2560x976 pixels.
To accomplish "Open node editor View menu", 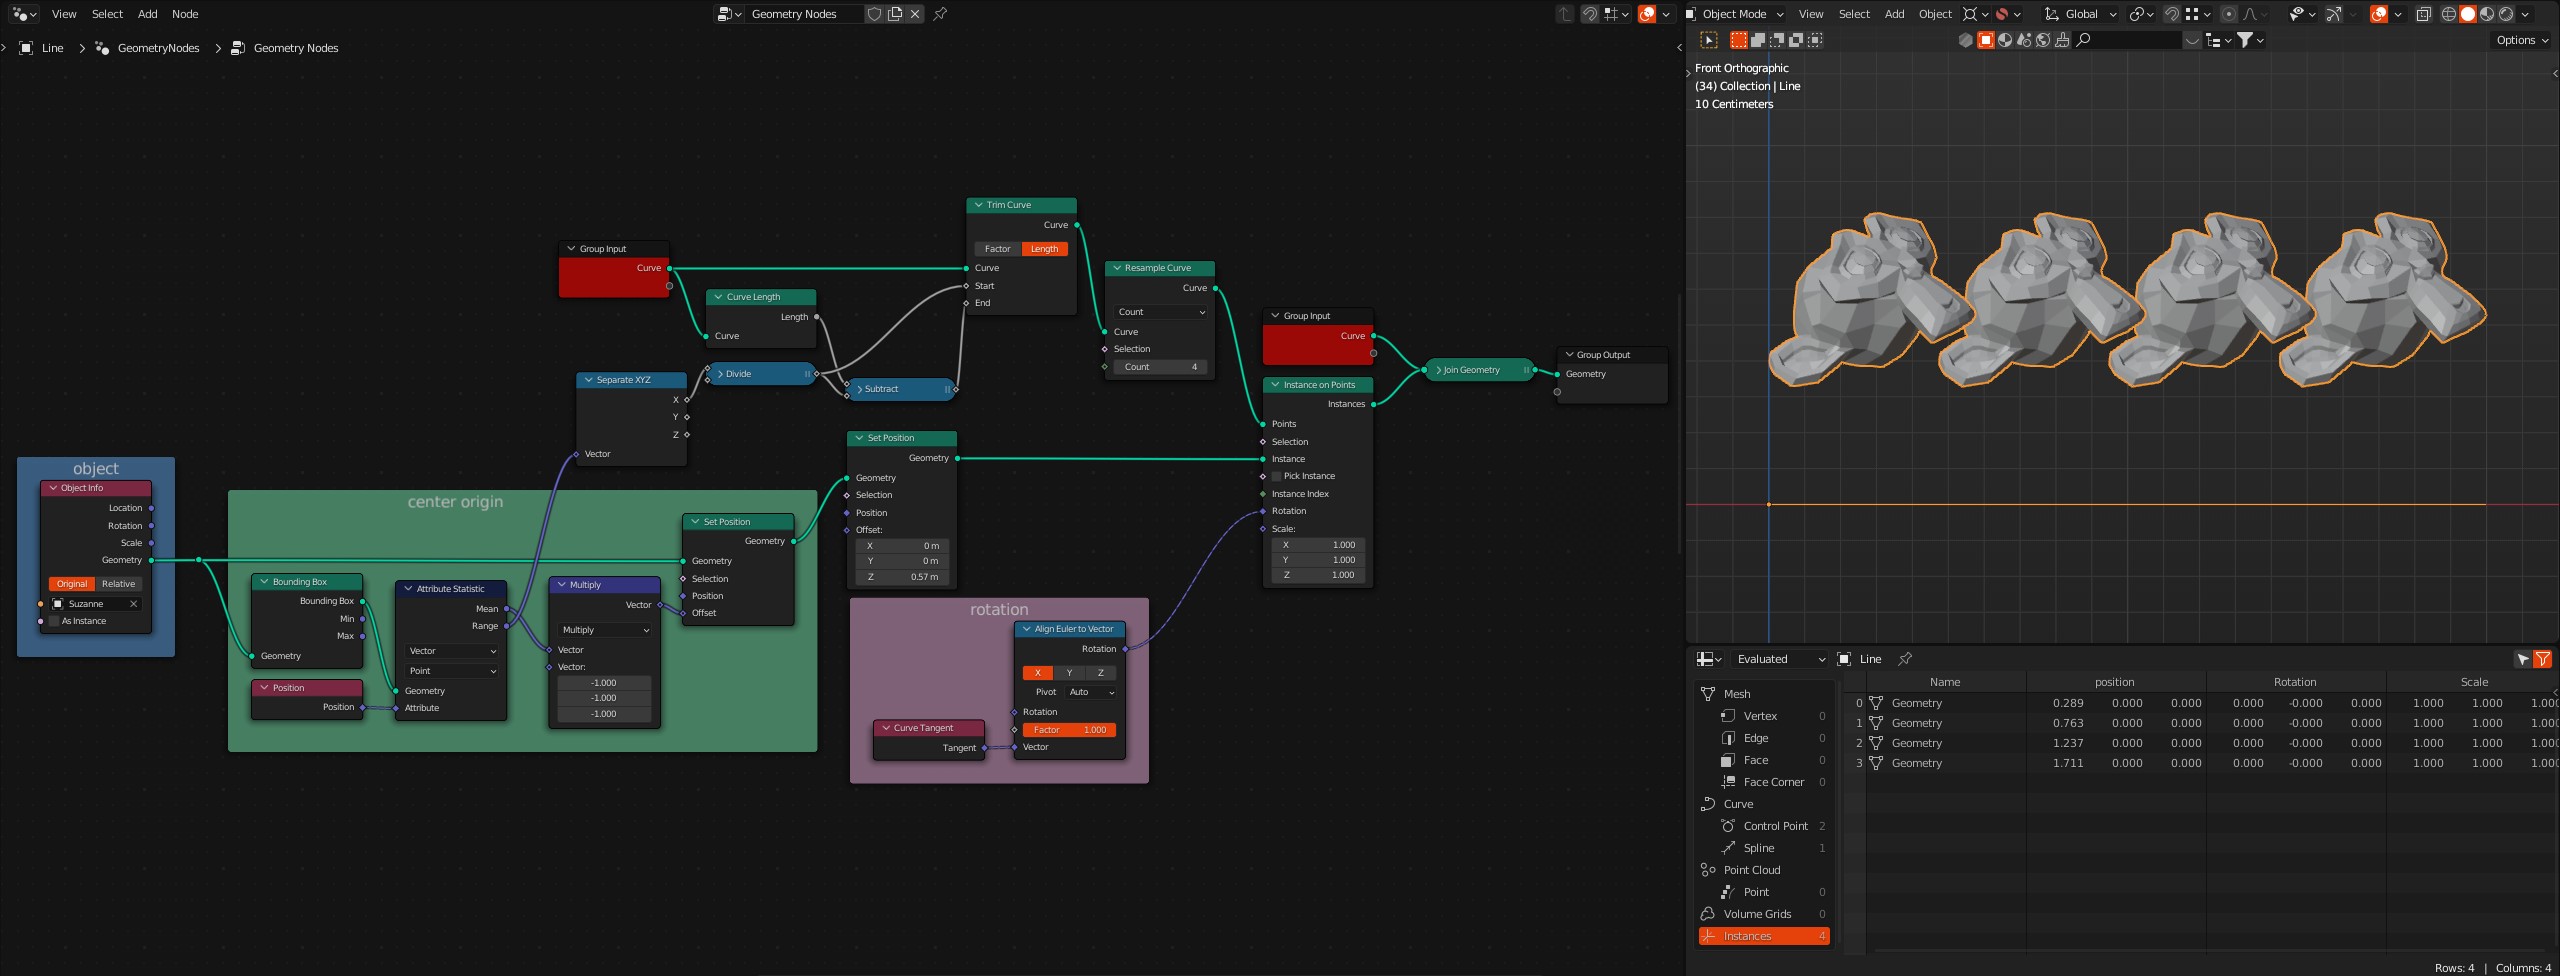I will (64, 14).
